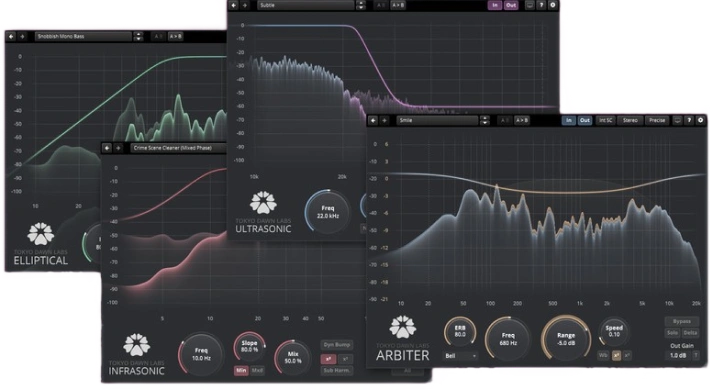Click the Range -5.0 dB knob in Arbiter
The width and height of the screenshot is (710, 390).
pyautogui.click(x=566, y=339)
